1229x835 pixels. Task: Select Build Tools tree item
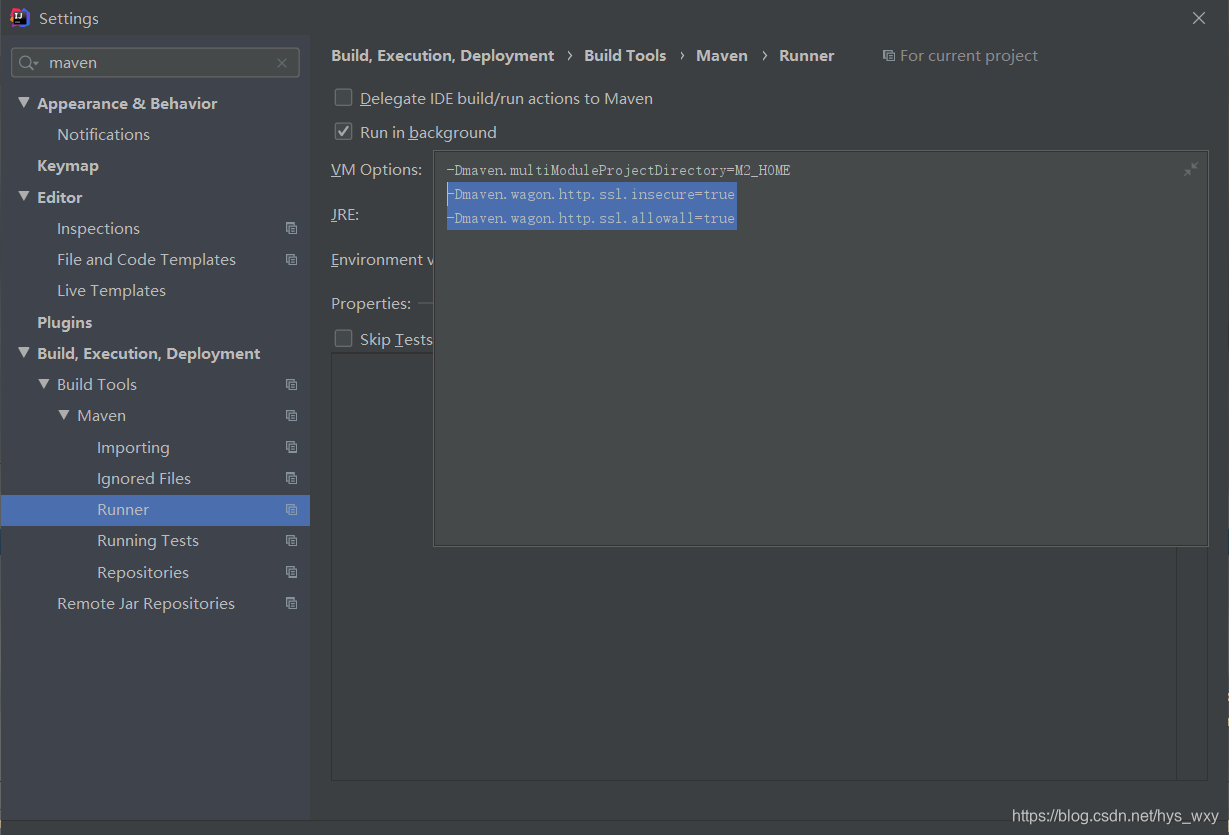point(97,385)
